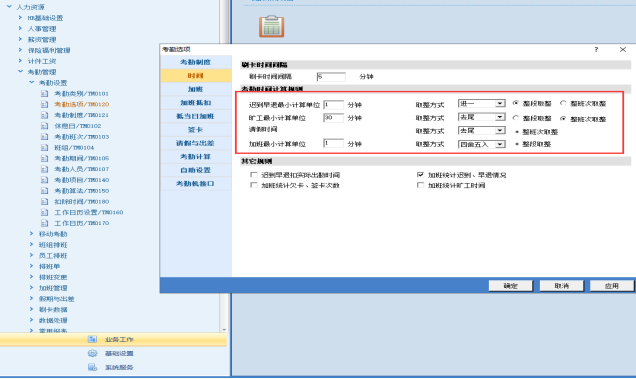Viewport: 636px width, 379px height.
Task: Switch to 考勤机接口 tab
Action: pyautogui.click(x=196, y=184)
